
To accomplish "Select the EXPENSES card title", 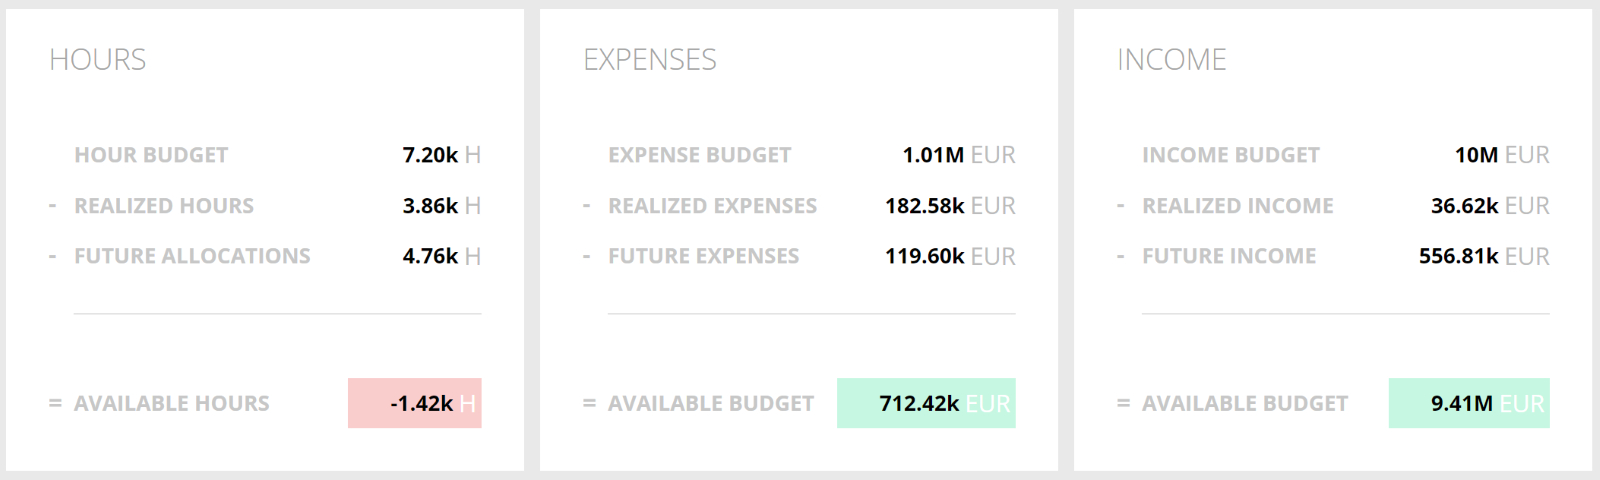I will tap(650, 60).
